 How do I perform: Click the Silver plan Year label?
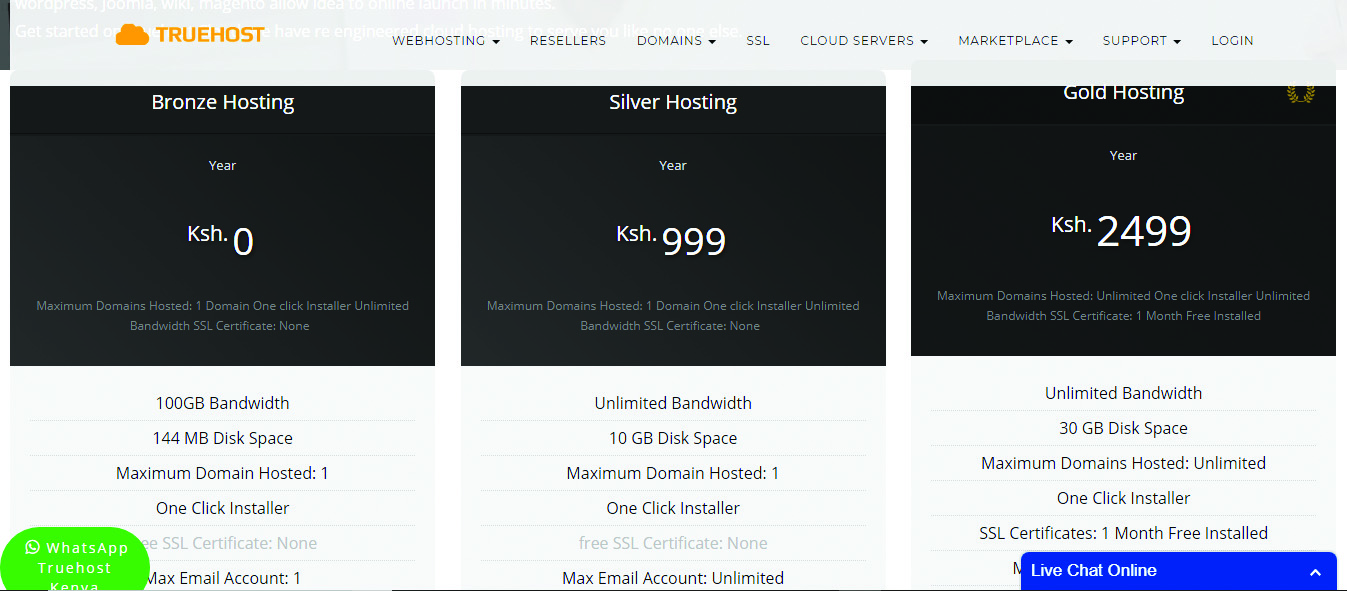673,165
